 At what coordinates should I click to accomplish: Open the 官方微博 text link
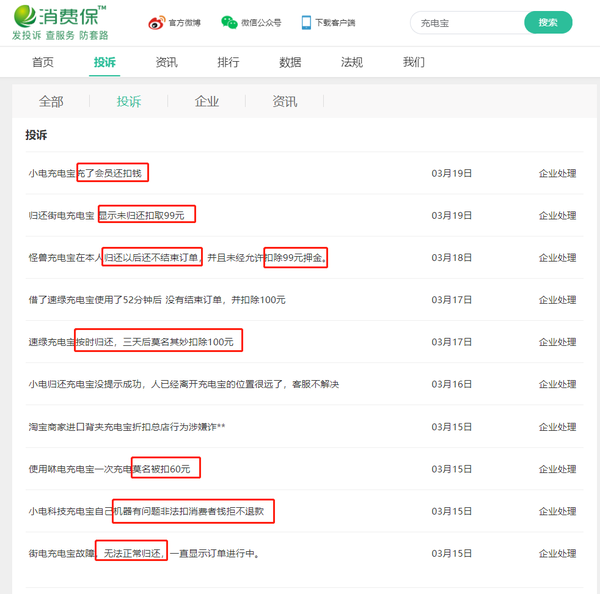tap(184, 23)
